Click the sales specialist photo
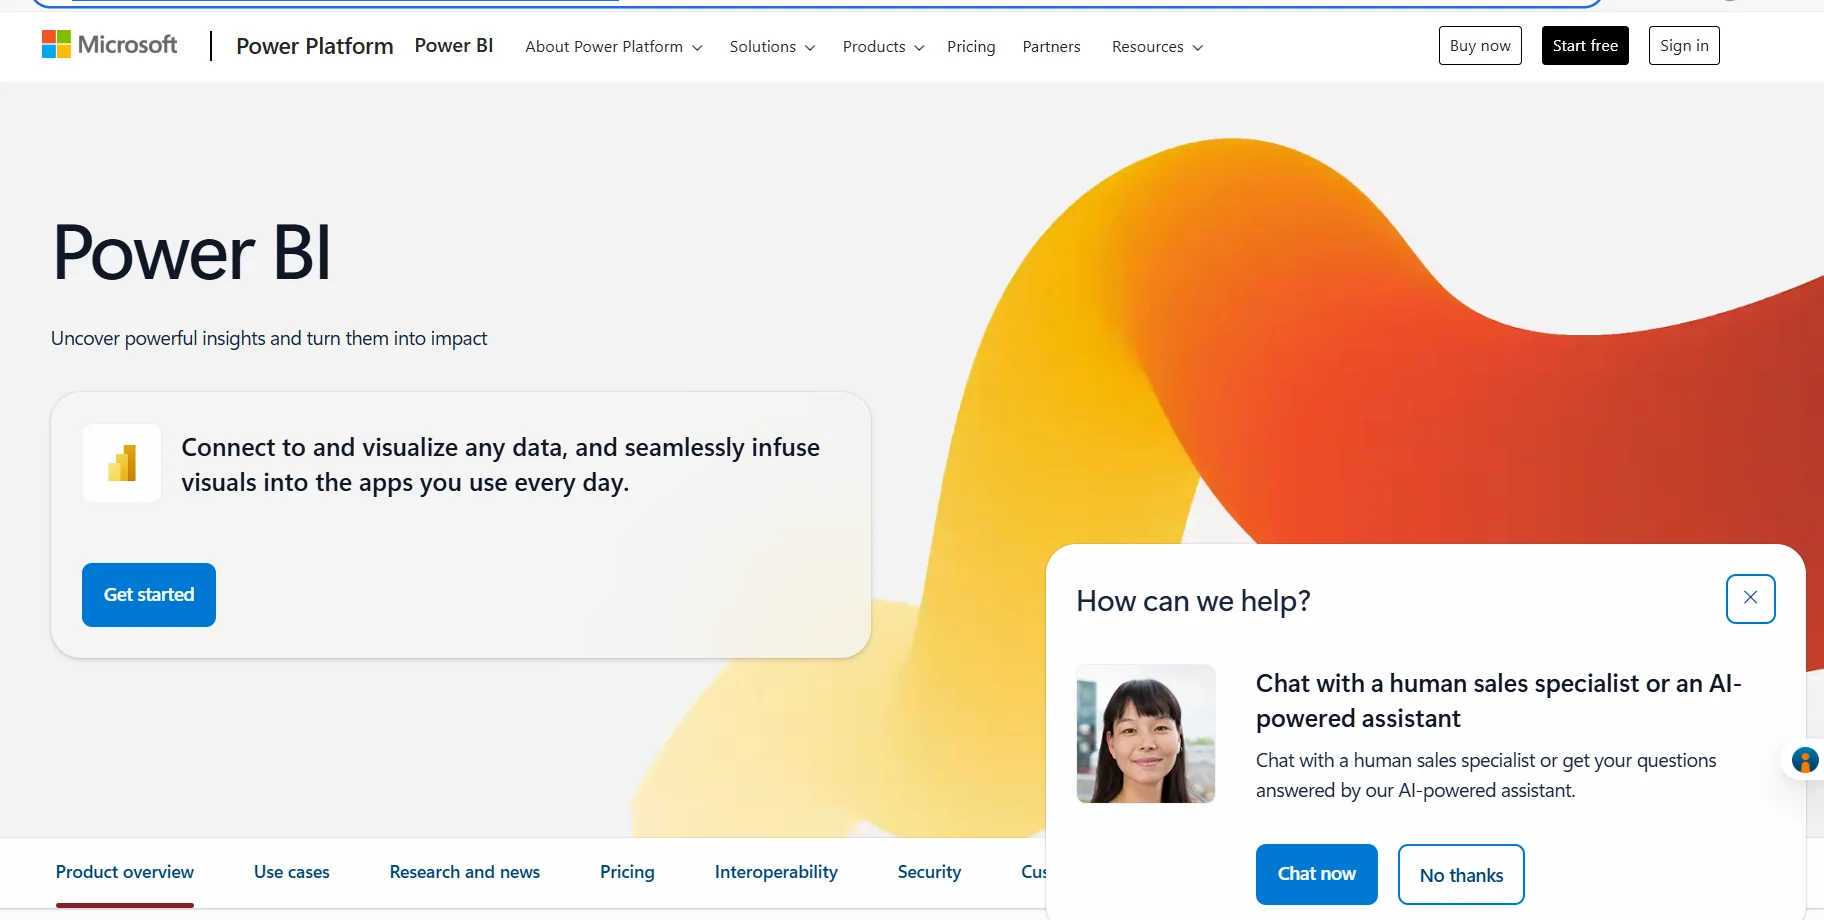Viewport: 1824px width, 920px height. [x=1145, y=734]
